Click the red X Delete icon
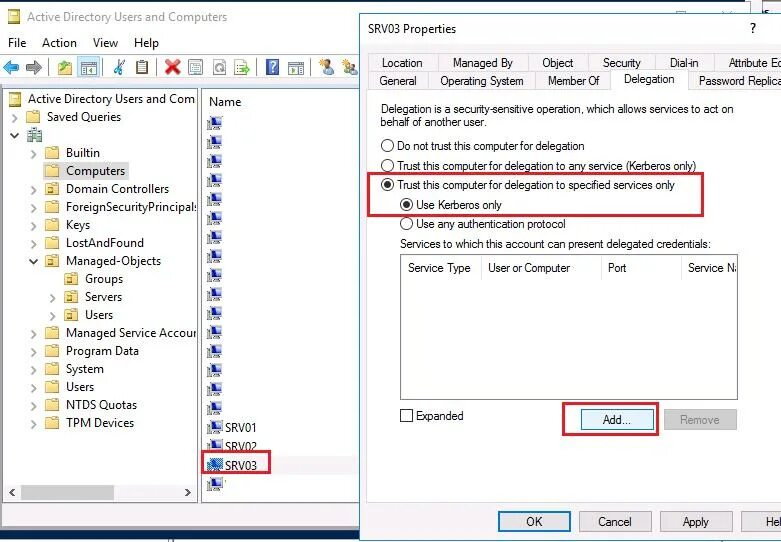Viewport: 781px width, 542px height. point(172,67)
